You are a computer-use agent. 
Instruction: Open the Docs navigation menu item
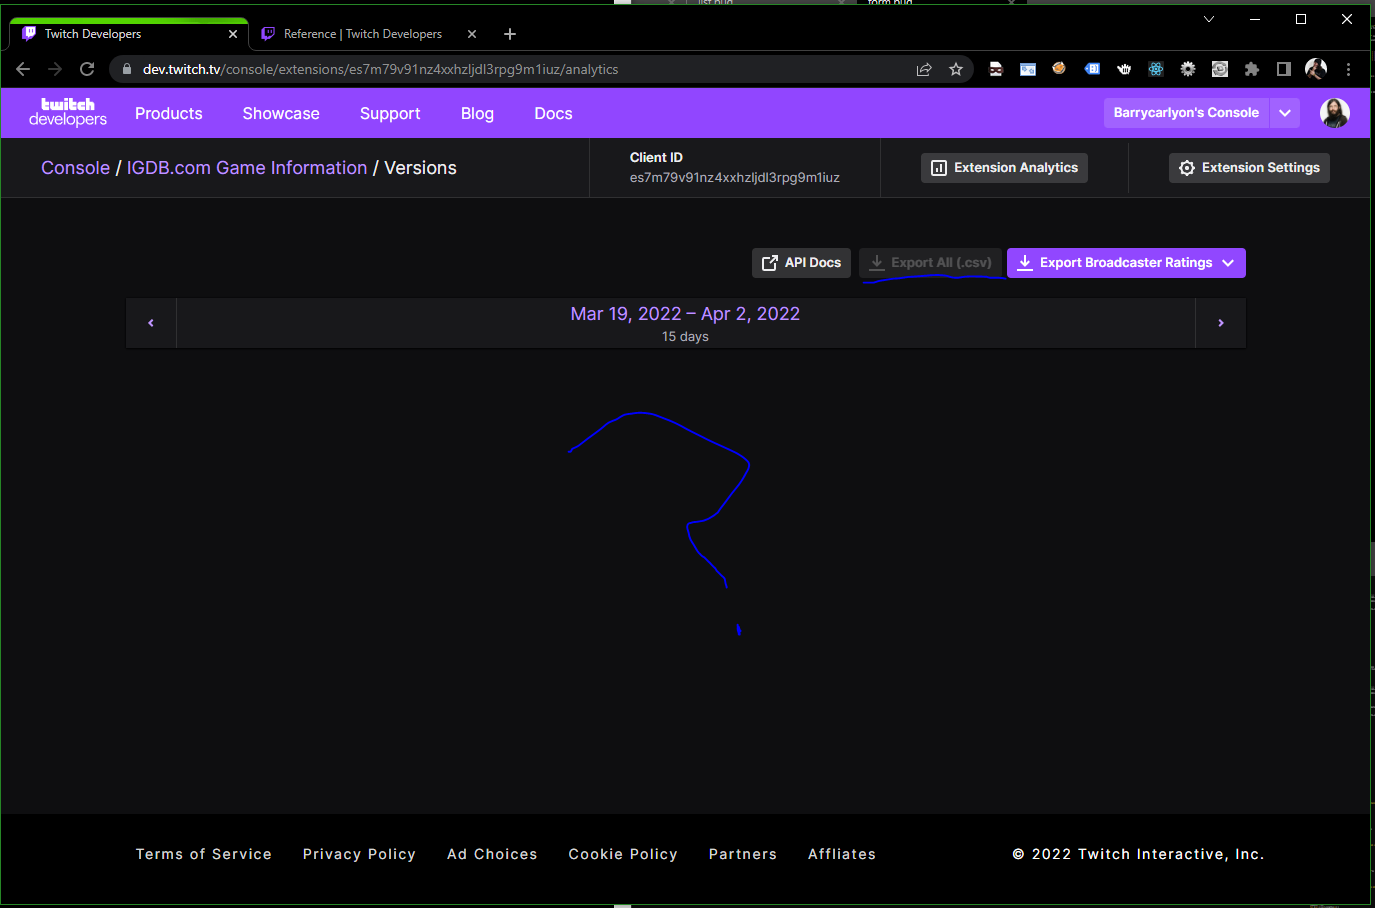click(553, 113)
